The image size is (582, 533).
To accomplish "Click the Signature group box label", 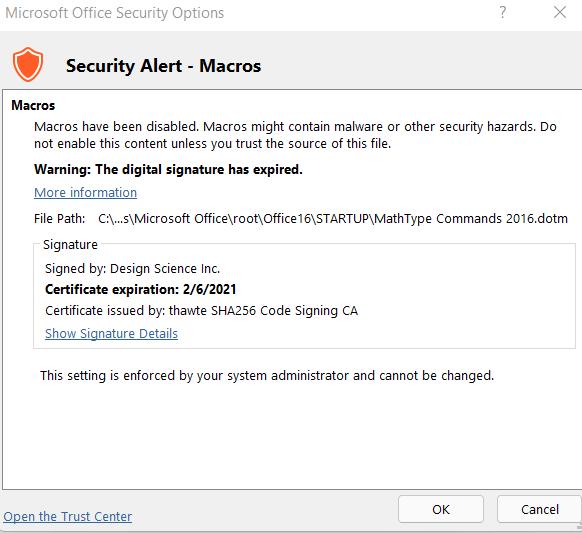I will pos(70,245).
